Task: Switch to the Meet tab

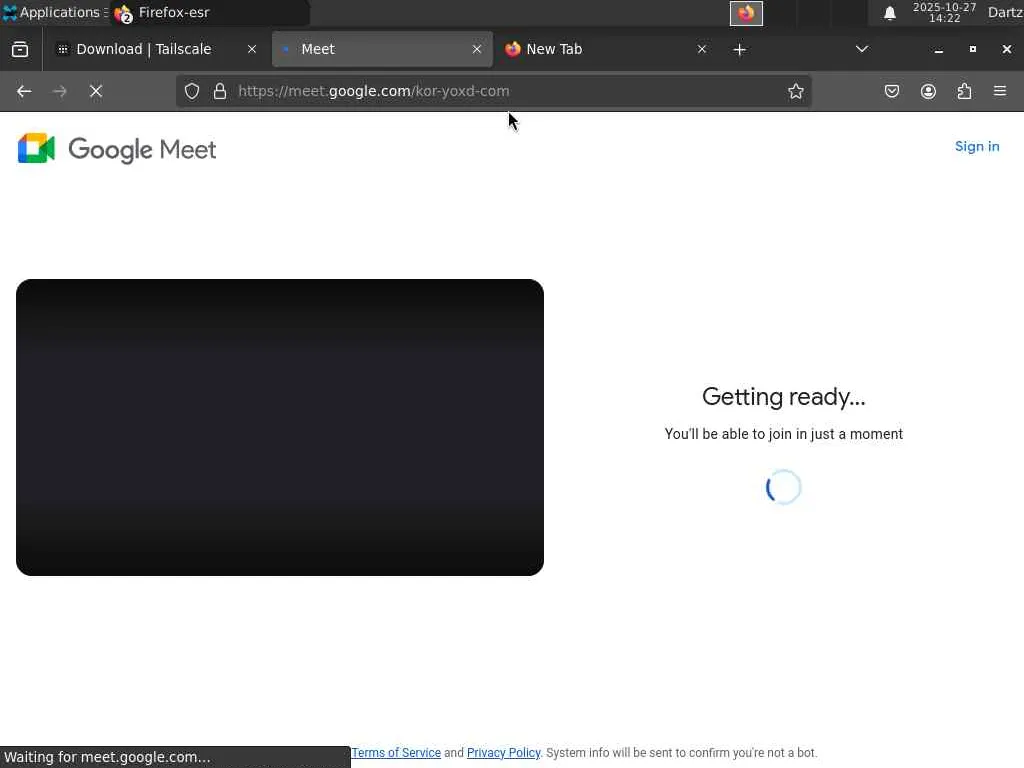Action: click(x=382, y=49)
